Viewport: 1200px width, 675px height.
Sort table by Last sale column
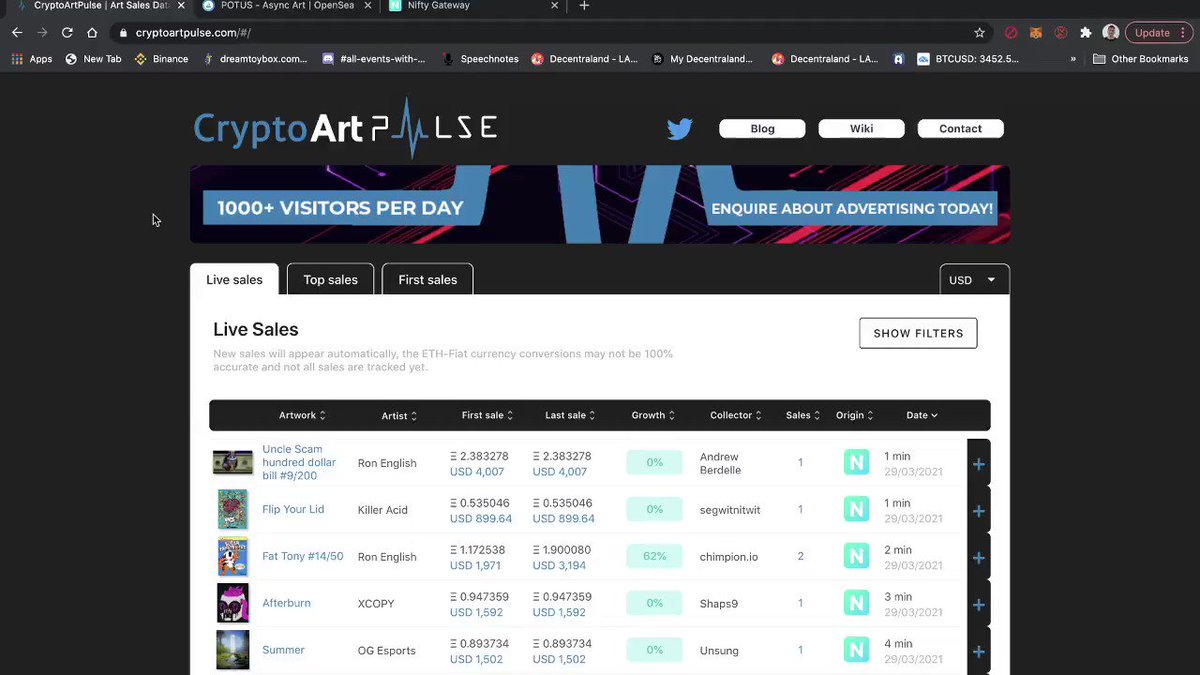pos(570,415)
